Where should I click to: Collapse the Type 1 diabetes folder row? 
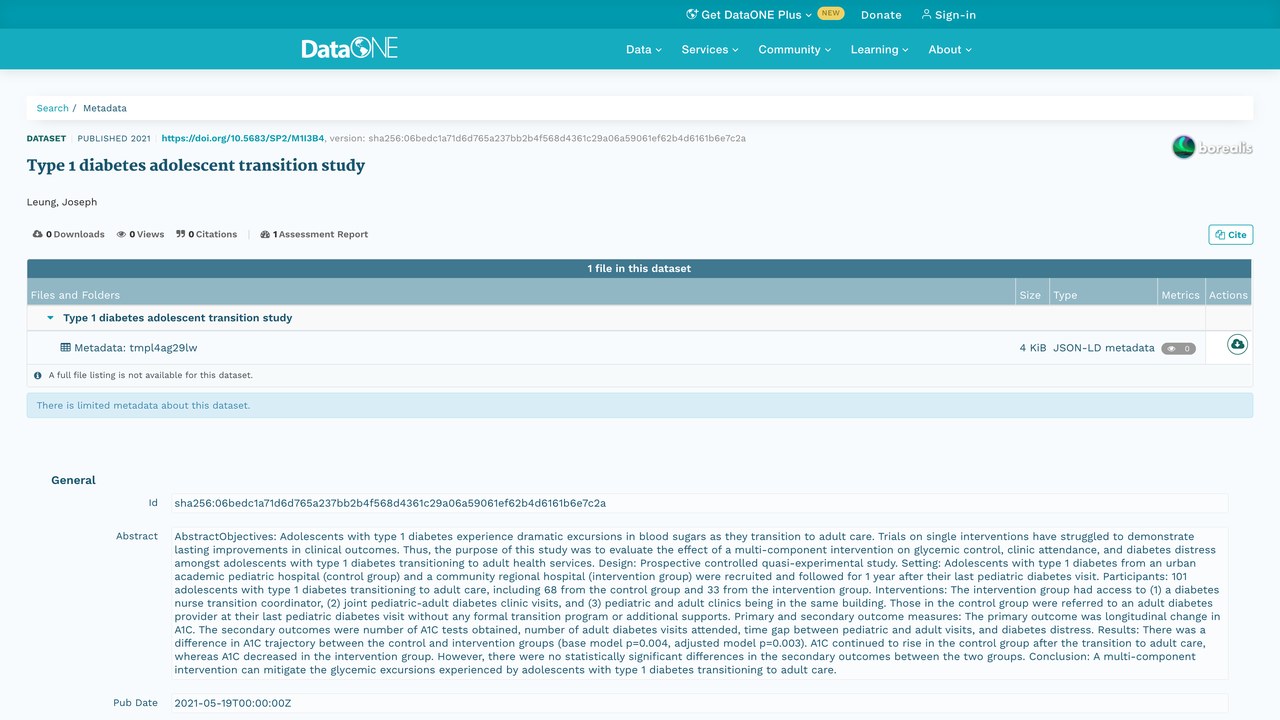click(x=51, y=318)
